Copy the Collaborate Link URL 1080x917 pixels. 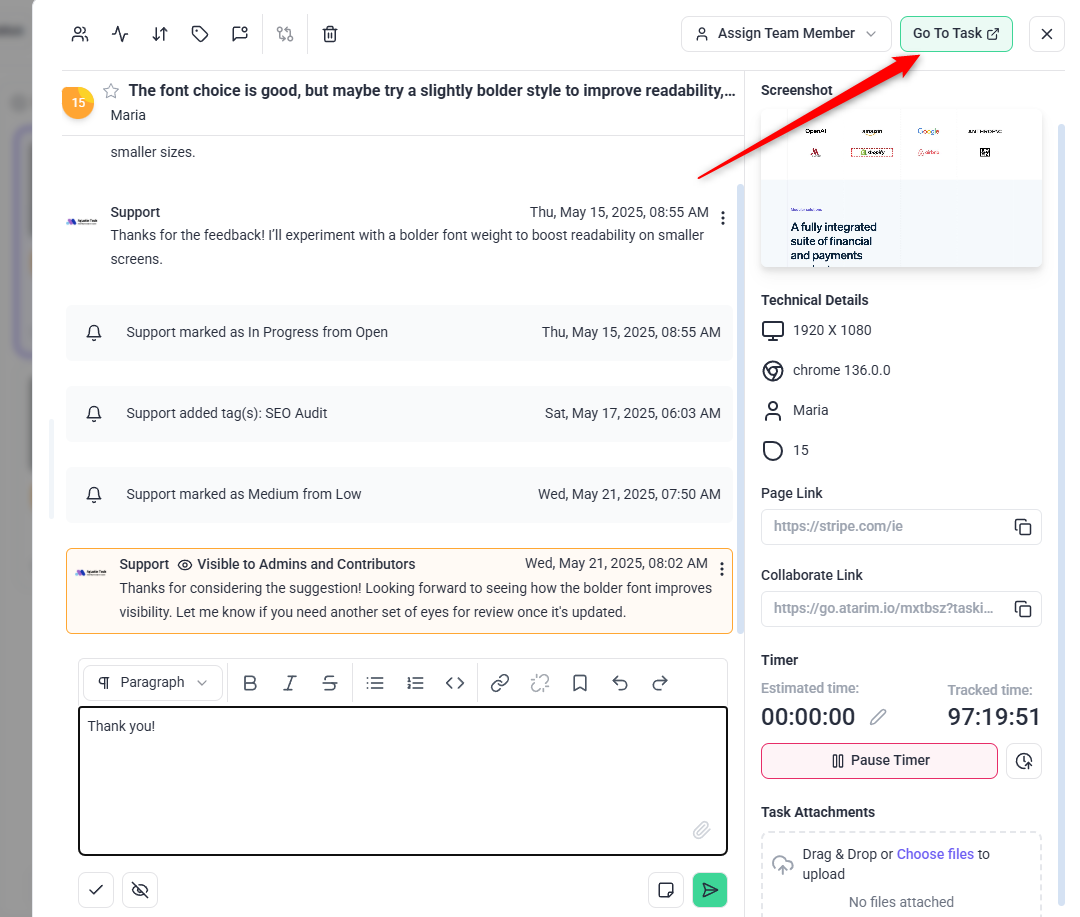1022,609
